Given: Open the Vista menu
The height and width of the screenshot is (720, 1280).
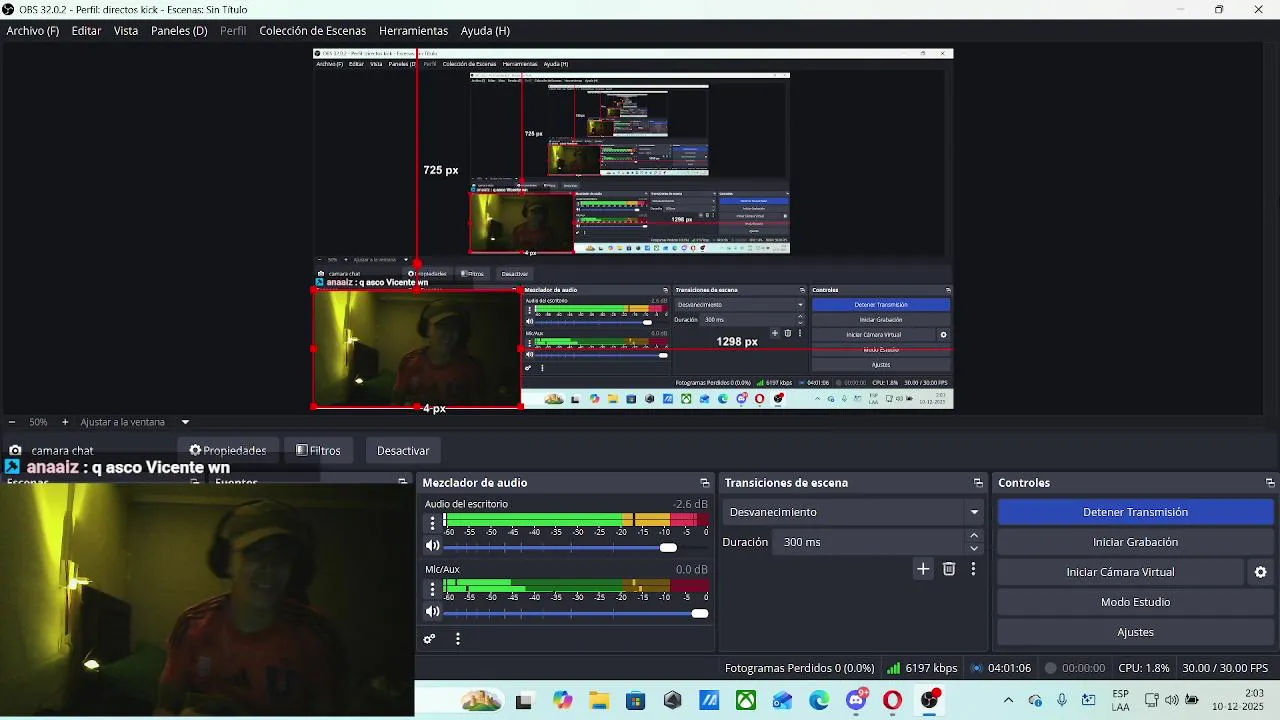Looking at the screenshot, I should point(126,31).
